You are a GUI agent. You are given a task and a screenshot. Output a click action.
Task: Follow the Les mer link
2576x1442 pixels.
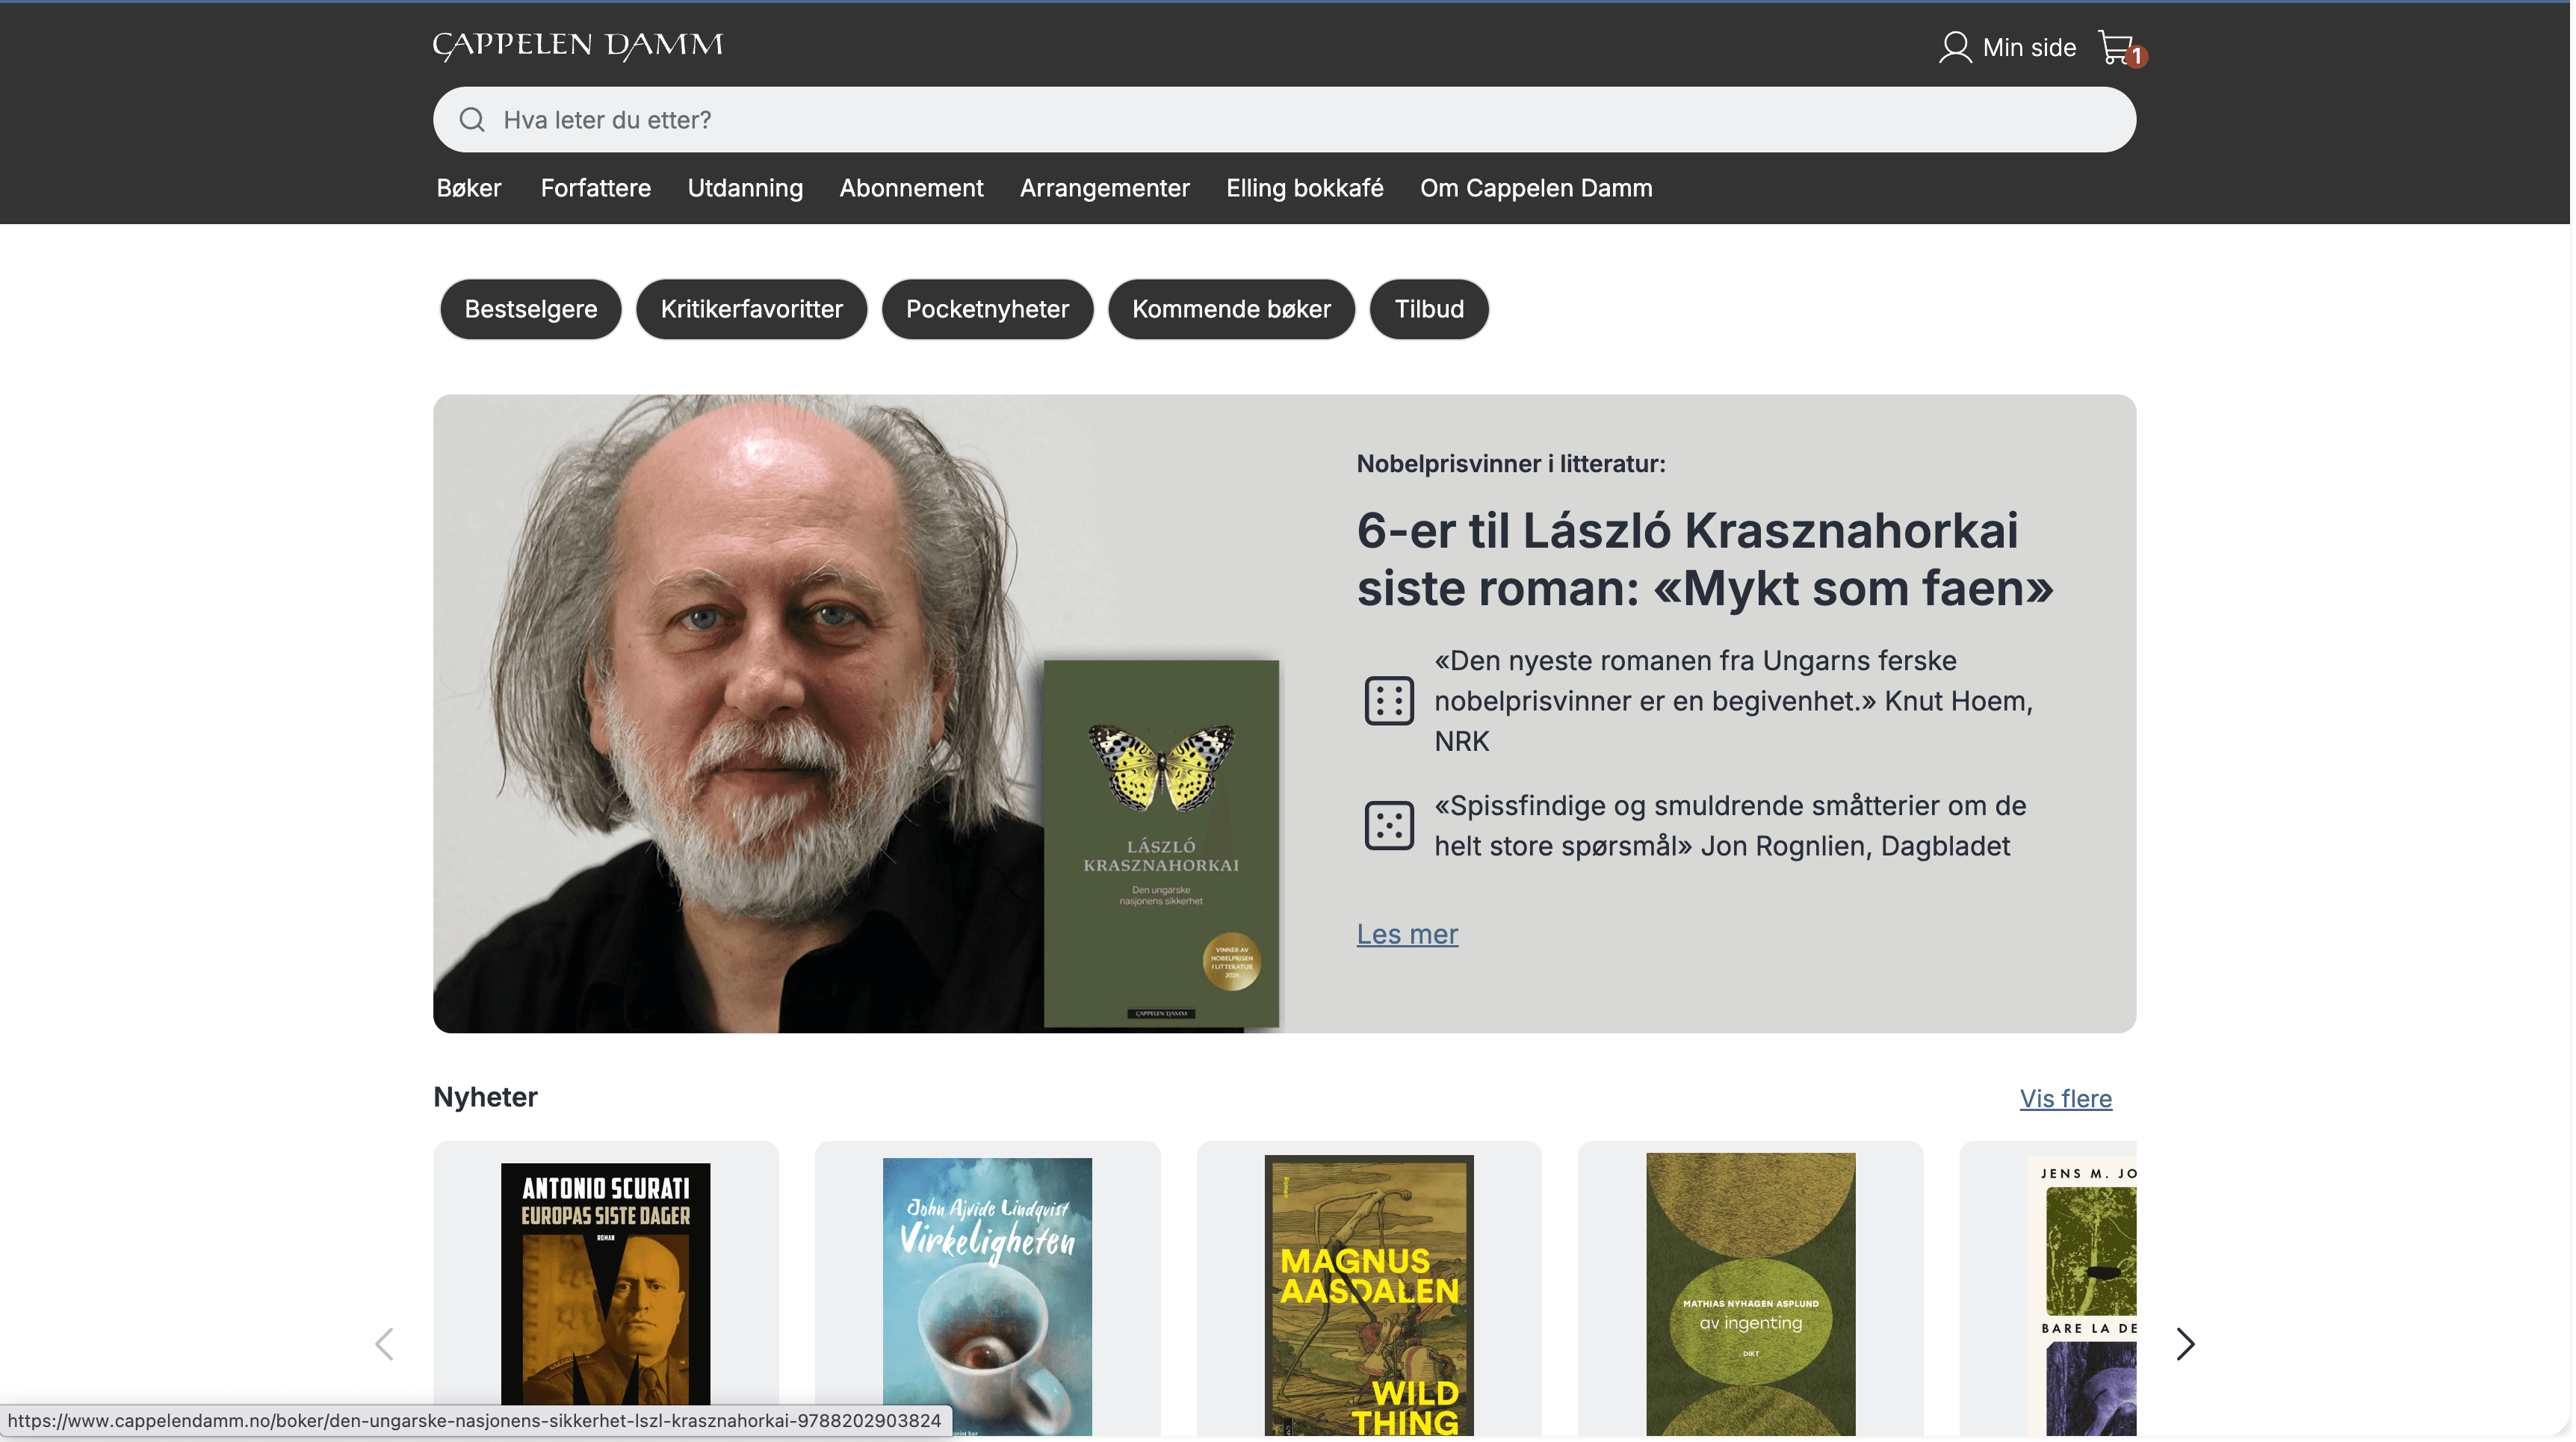pyautogui.click(x=1407, y=934)
